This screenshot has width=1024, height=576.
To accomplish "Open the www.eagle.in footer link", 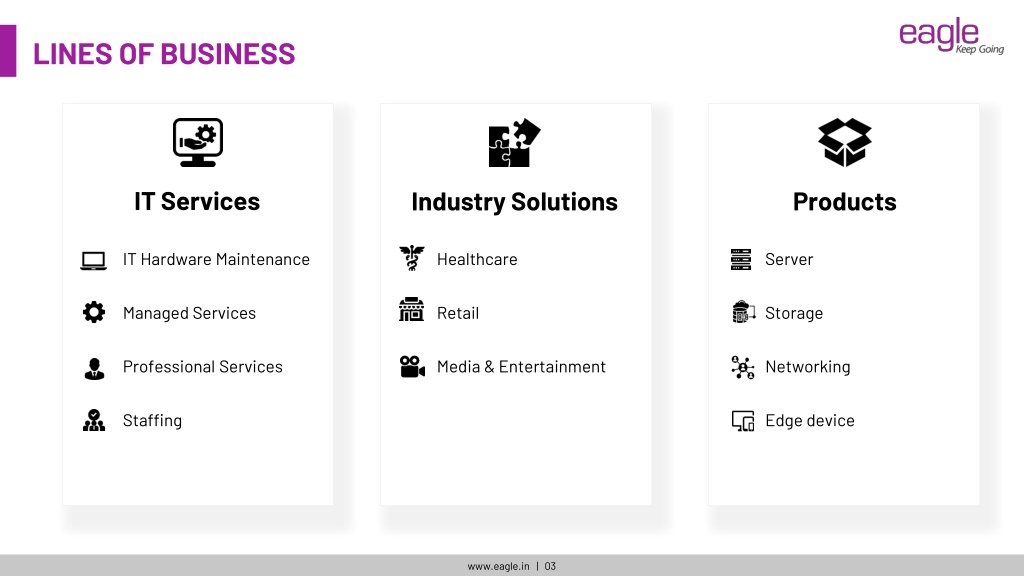I will pos(498,566).
